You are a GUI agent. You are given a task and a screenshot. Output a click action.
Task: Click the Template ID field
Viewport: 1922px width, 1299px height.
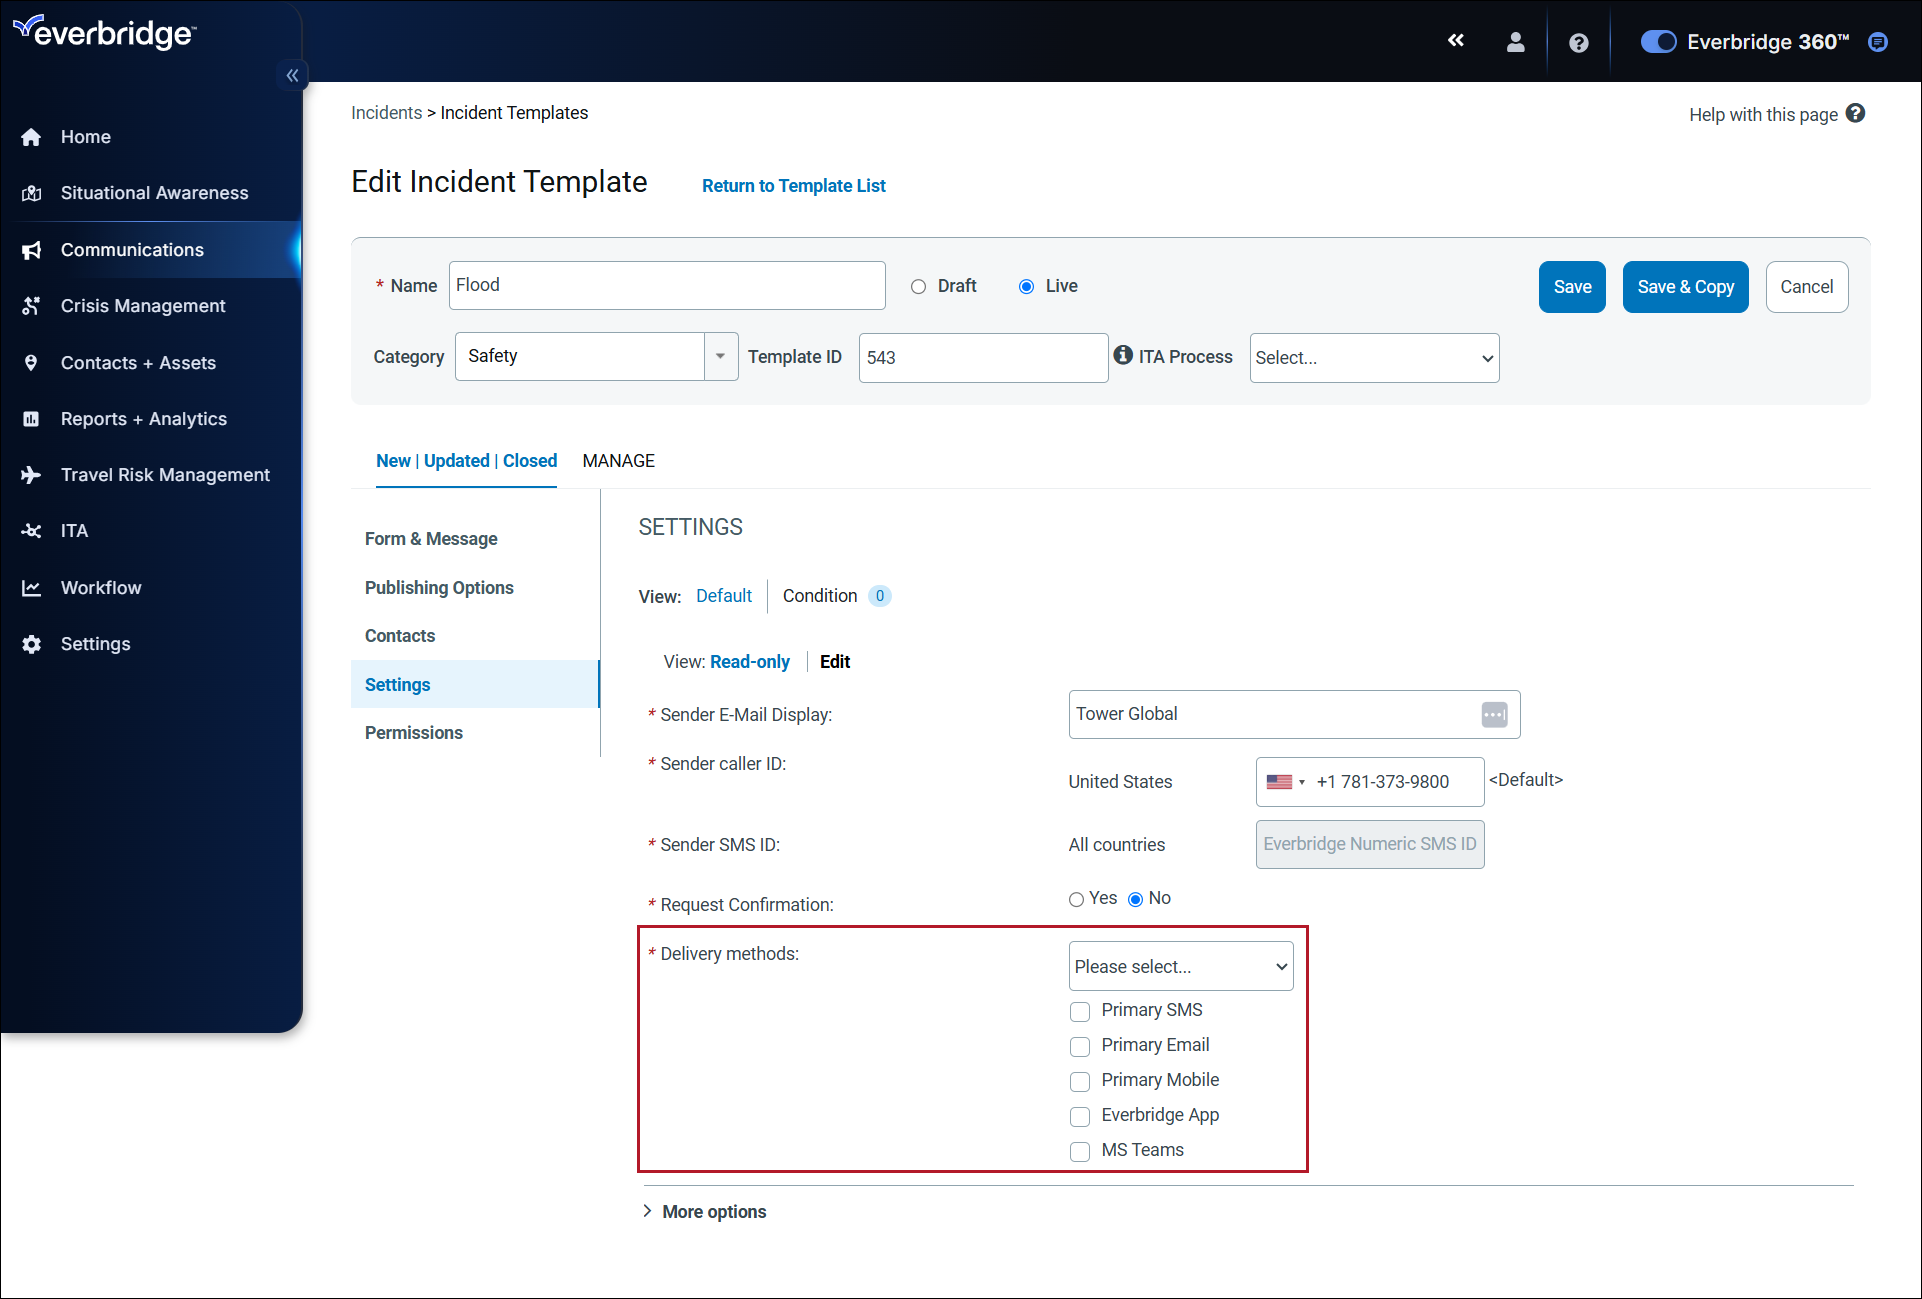(x=983, y=358)
